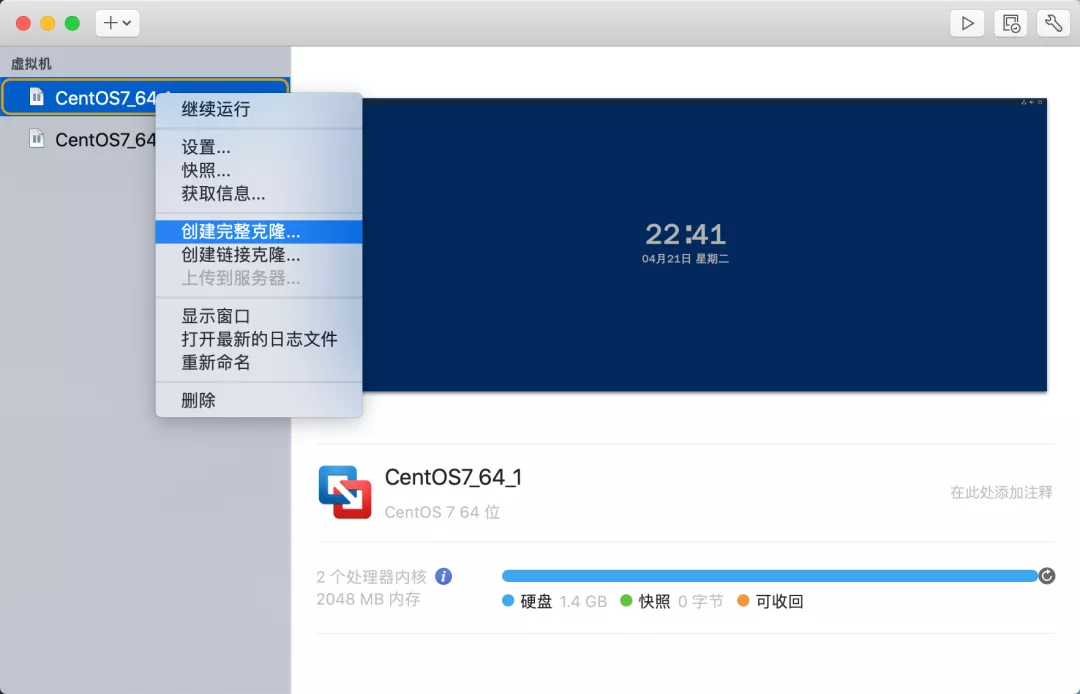The height and width of the screenshot is (694, 1080).
Task: Choose 设置... from context menu
Action: pos(259,147)
